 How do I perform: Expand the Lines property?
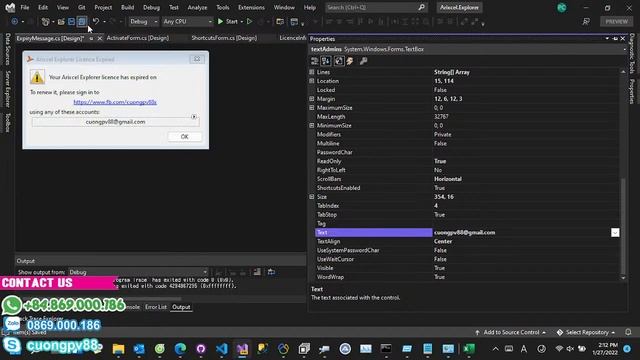click(x=312, y=72)
